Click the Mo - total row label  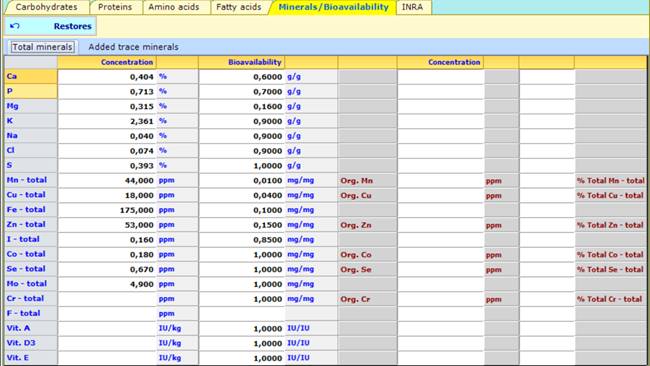point(27,284)
